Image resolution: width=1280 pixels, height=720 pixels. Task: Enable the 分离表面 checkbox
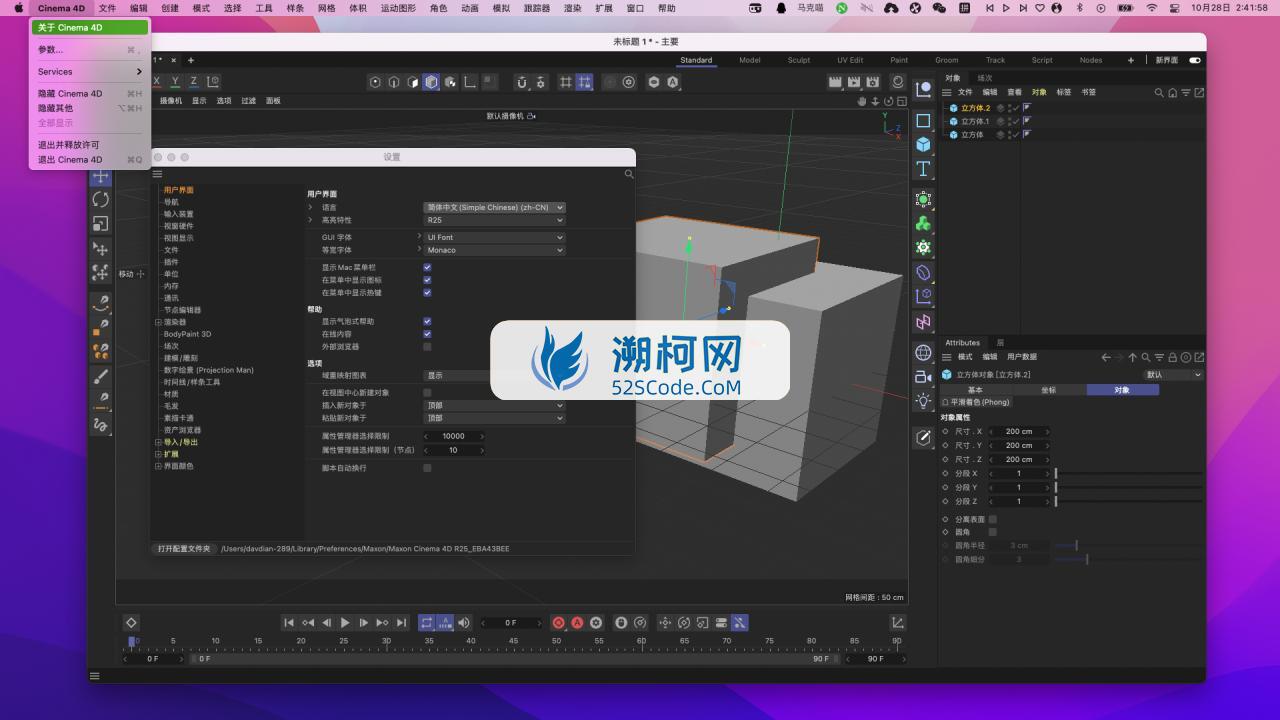coord(992,519)
